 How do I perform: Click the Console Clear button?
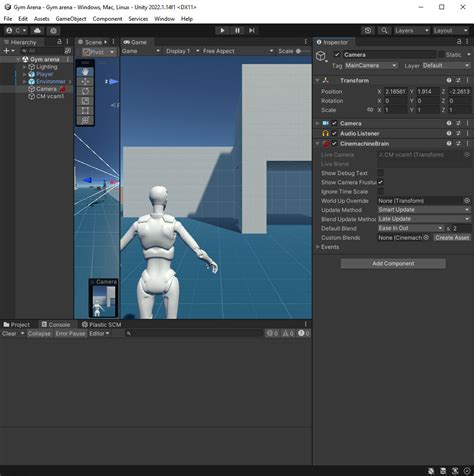click(9, 333)
